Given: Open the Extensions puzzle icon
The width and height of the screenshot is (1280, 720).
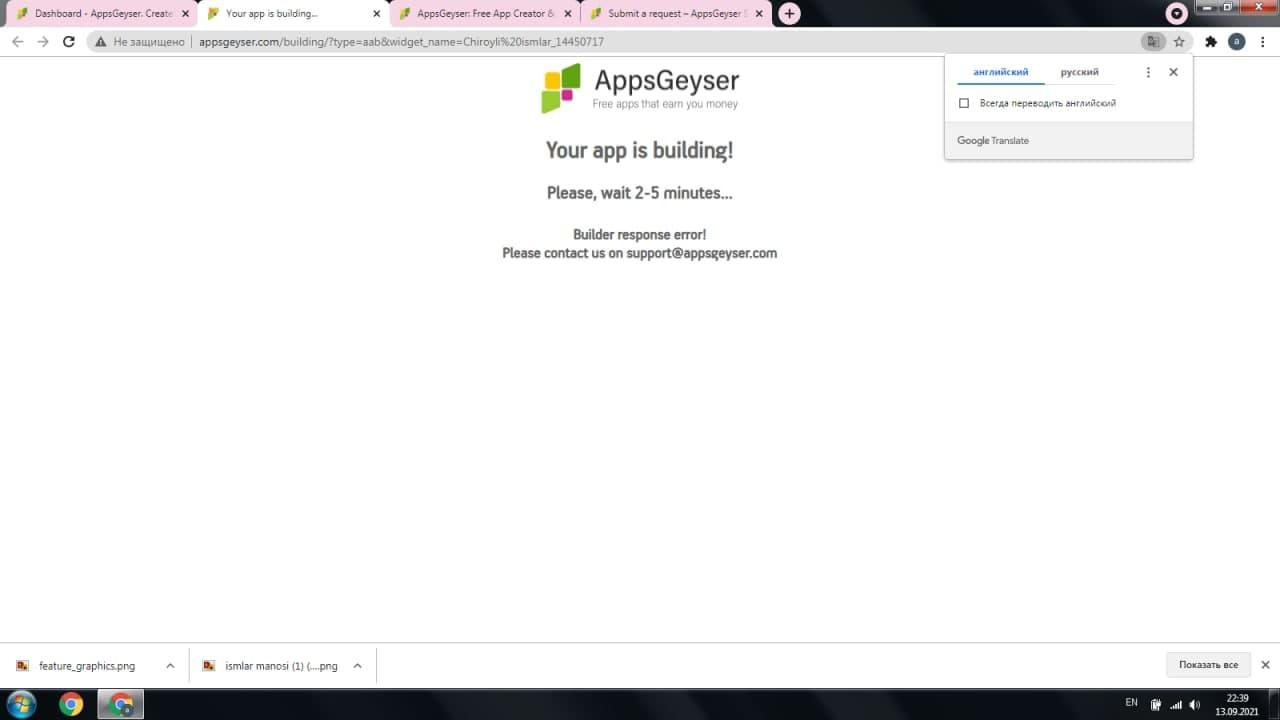Looking at the screenshot, I should coord(1211,42).
